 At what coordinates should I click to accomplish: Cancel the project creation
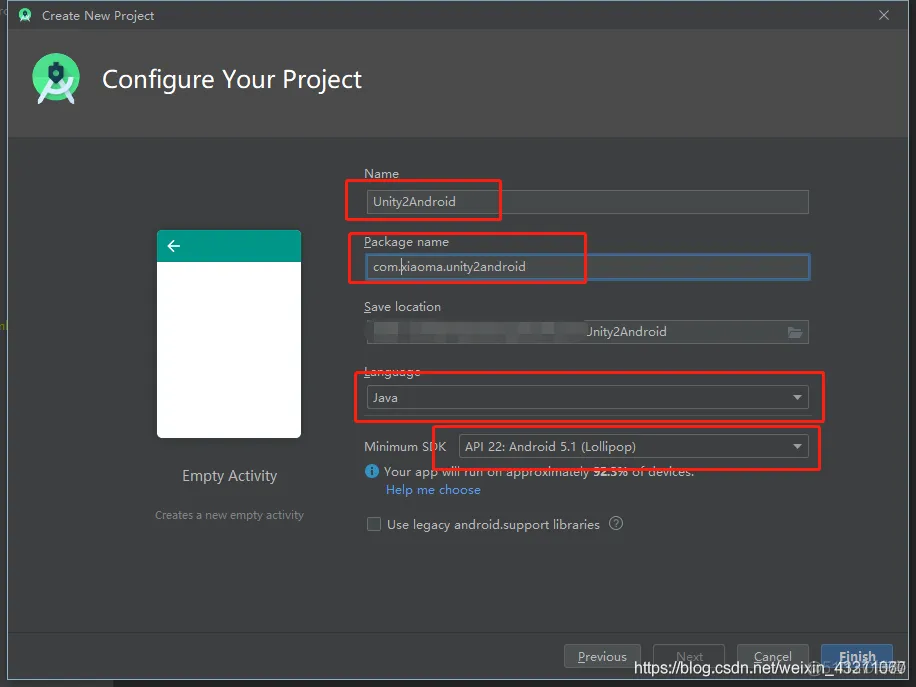[773, 656]
